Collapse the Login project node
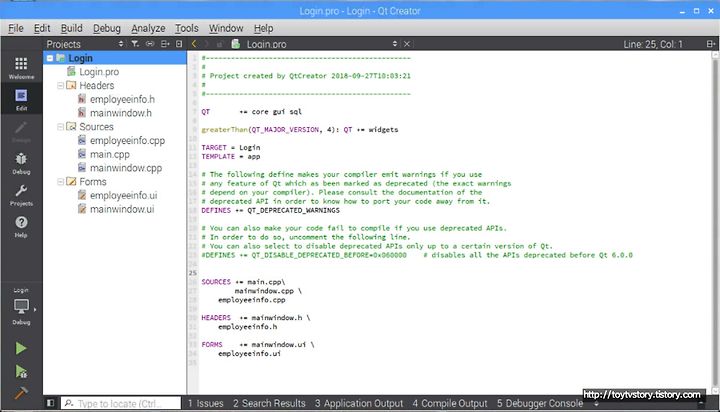The image size is (720, 412). point(50,58)
